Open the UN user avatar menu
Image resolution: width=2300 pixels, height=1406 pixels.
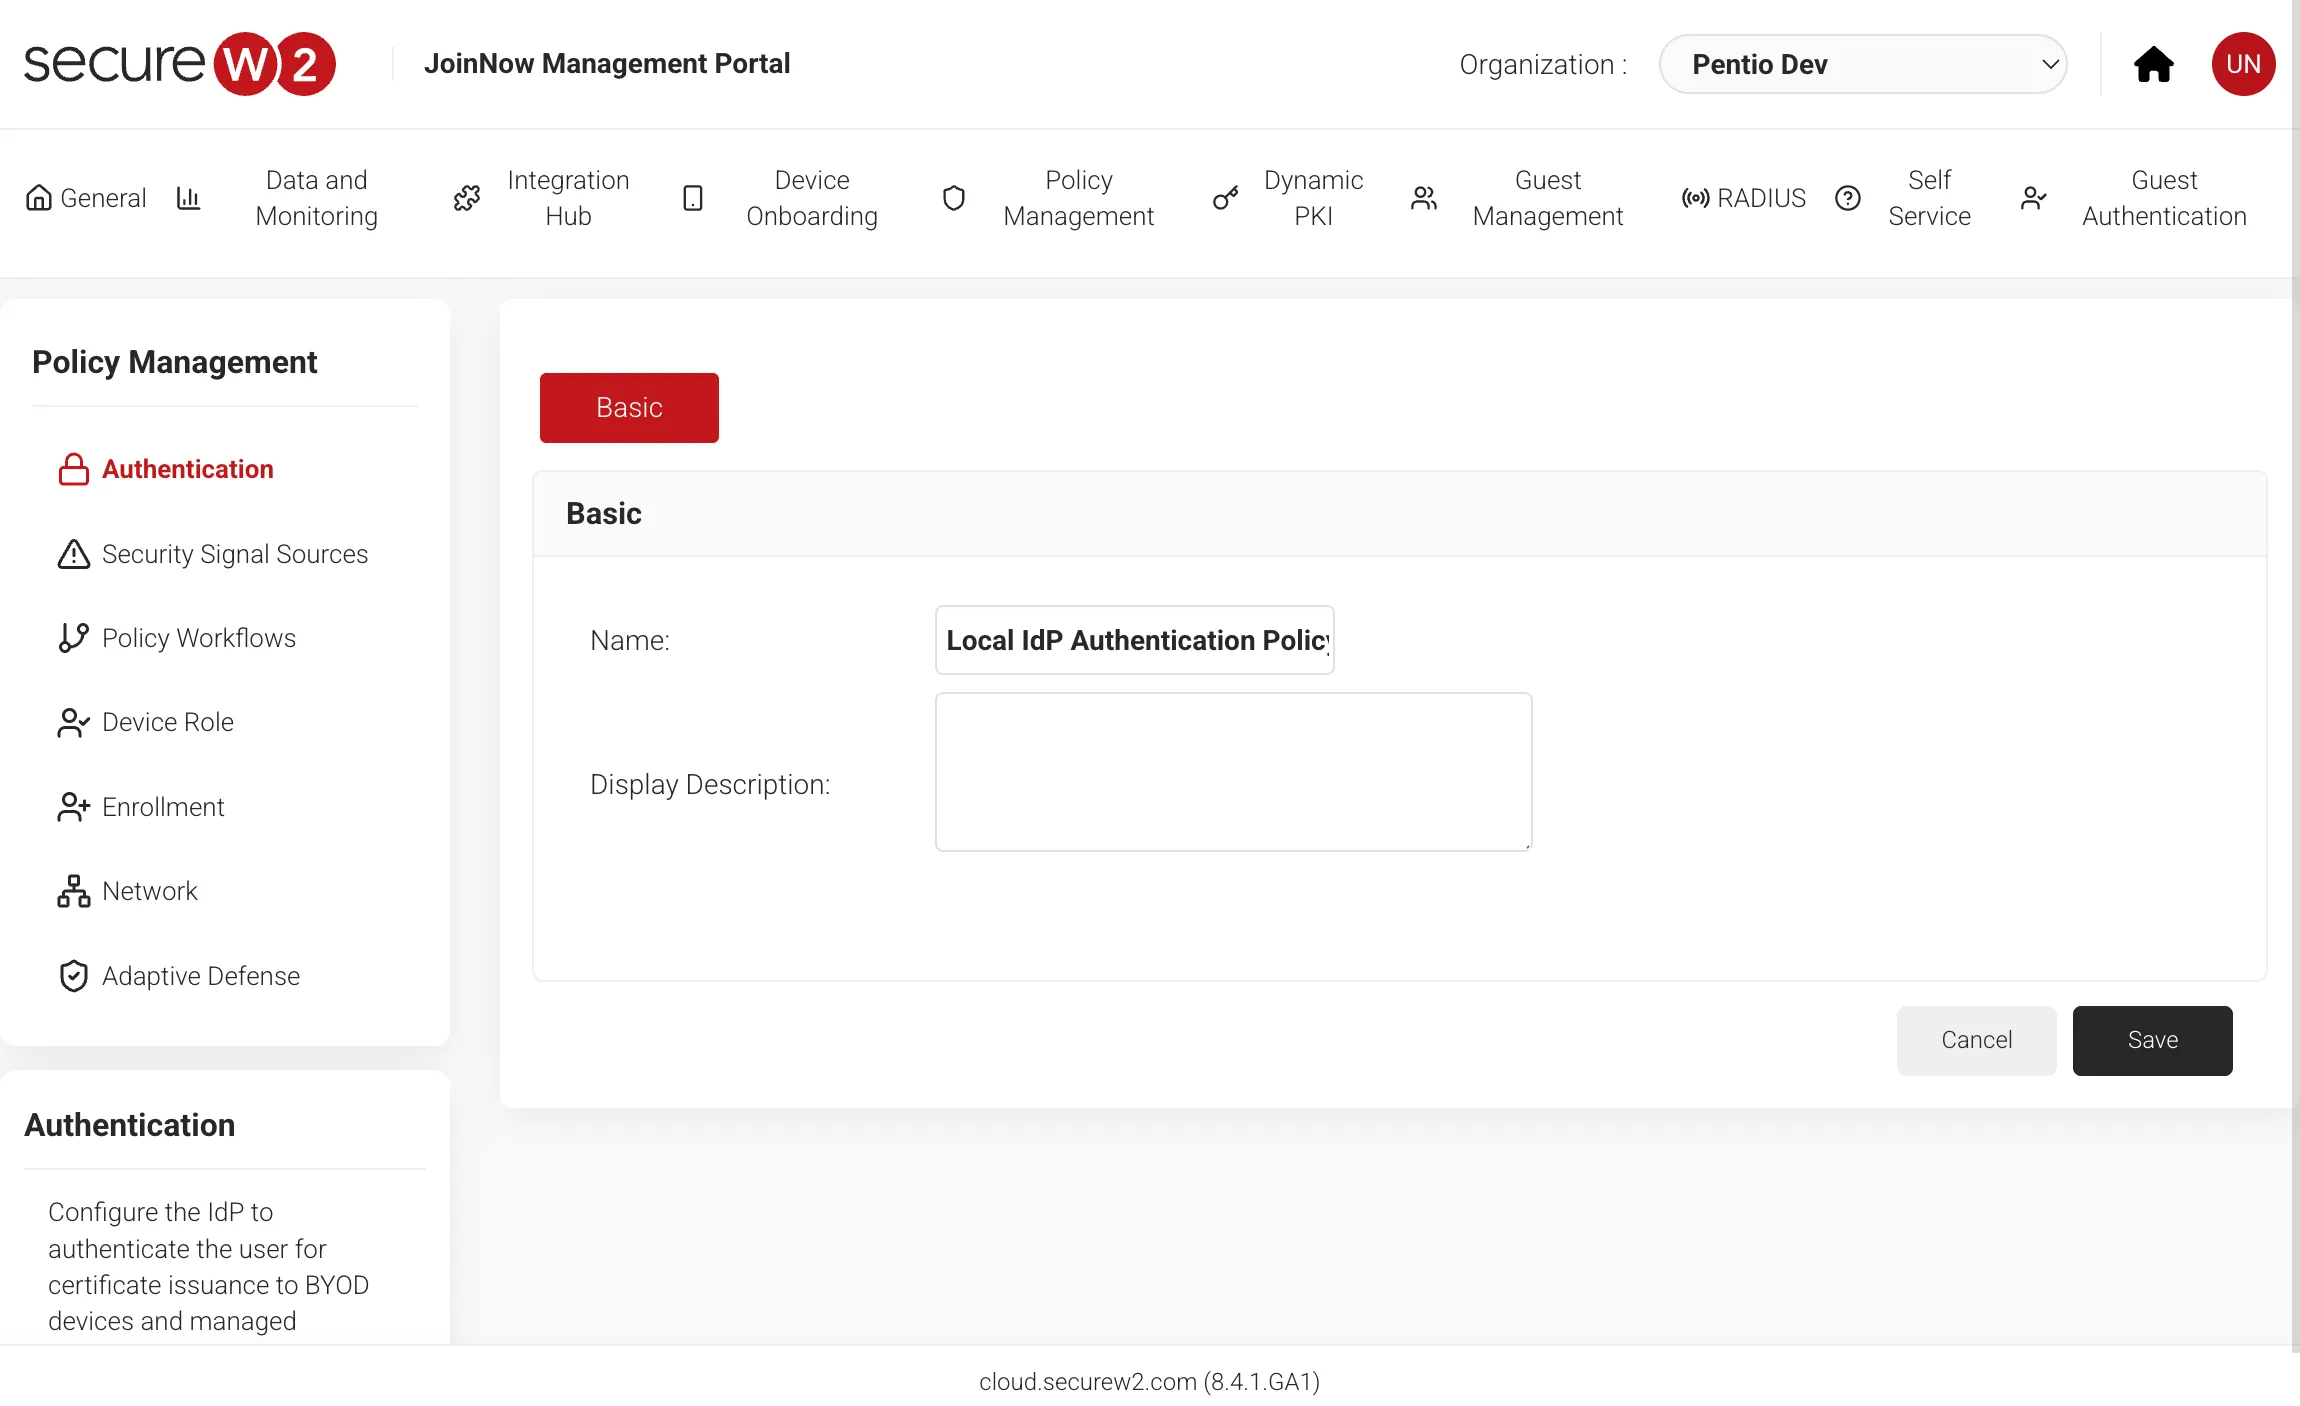[2243, 64]
